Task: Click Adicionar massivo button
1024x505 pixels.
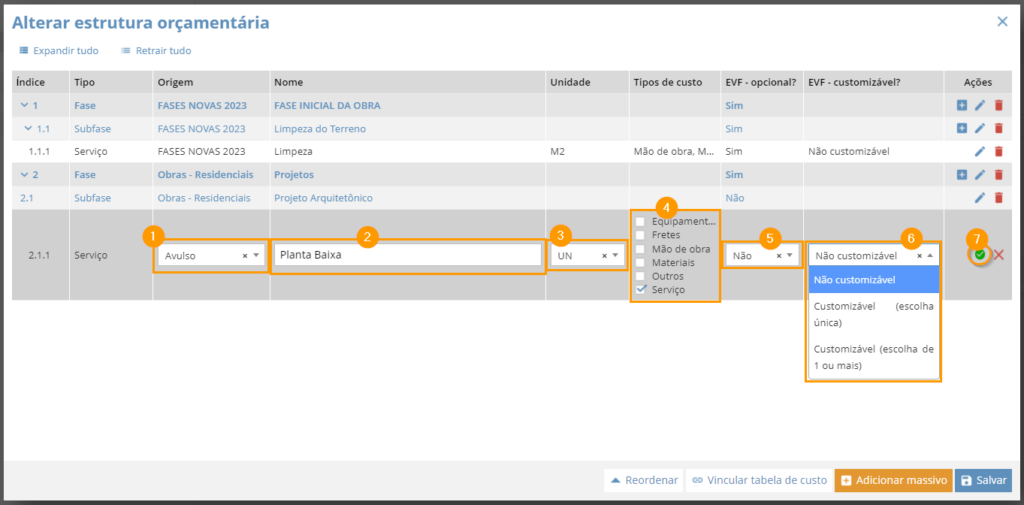Action: click(893, 480)
